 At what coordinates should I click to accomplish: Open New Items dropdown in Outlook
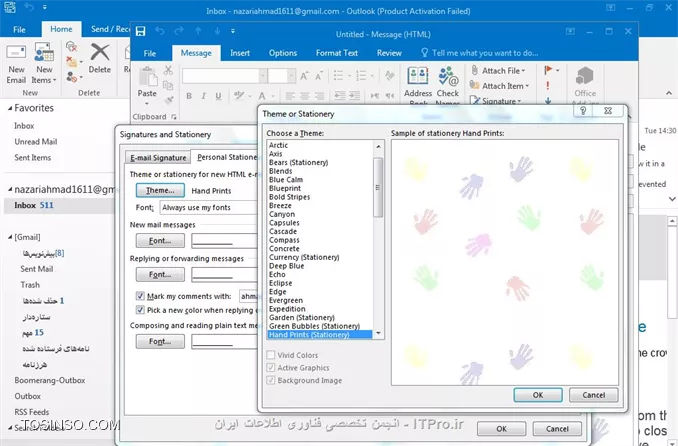point(44,64)
